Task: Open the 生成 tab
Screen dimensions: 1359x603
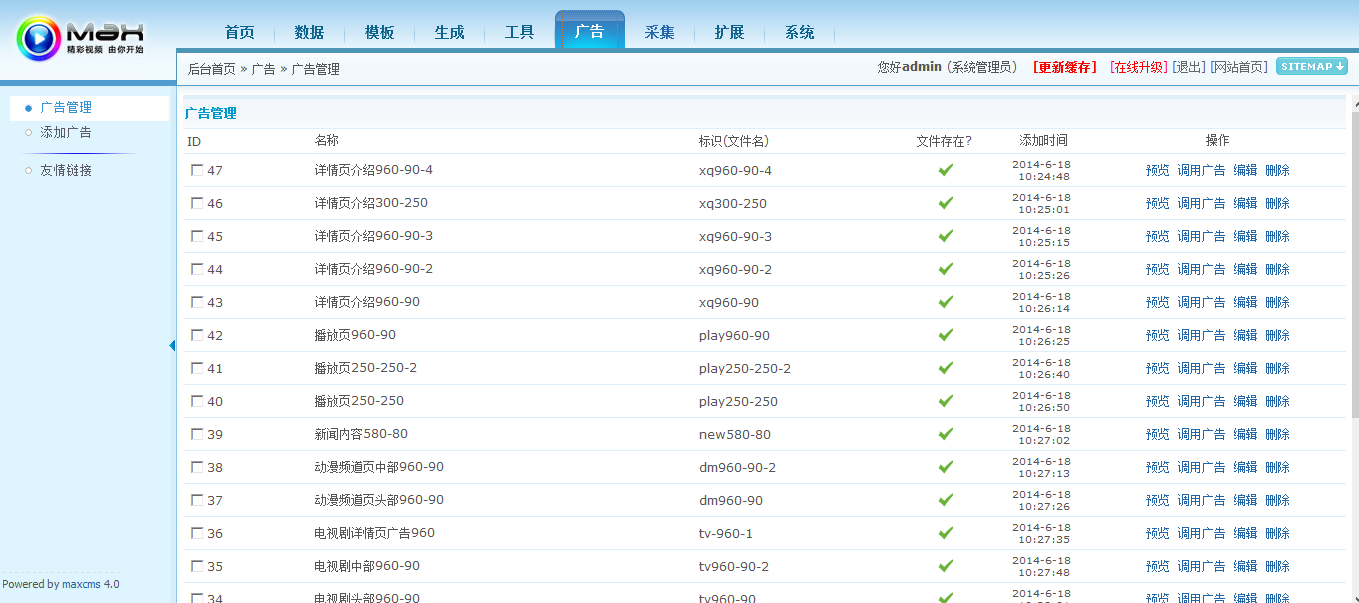Action: 449,31
